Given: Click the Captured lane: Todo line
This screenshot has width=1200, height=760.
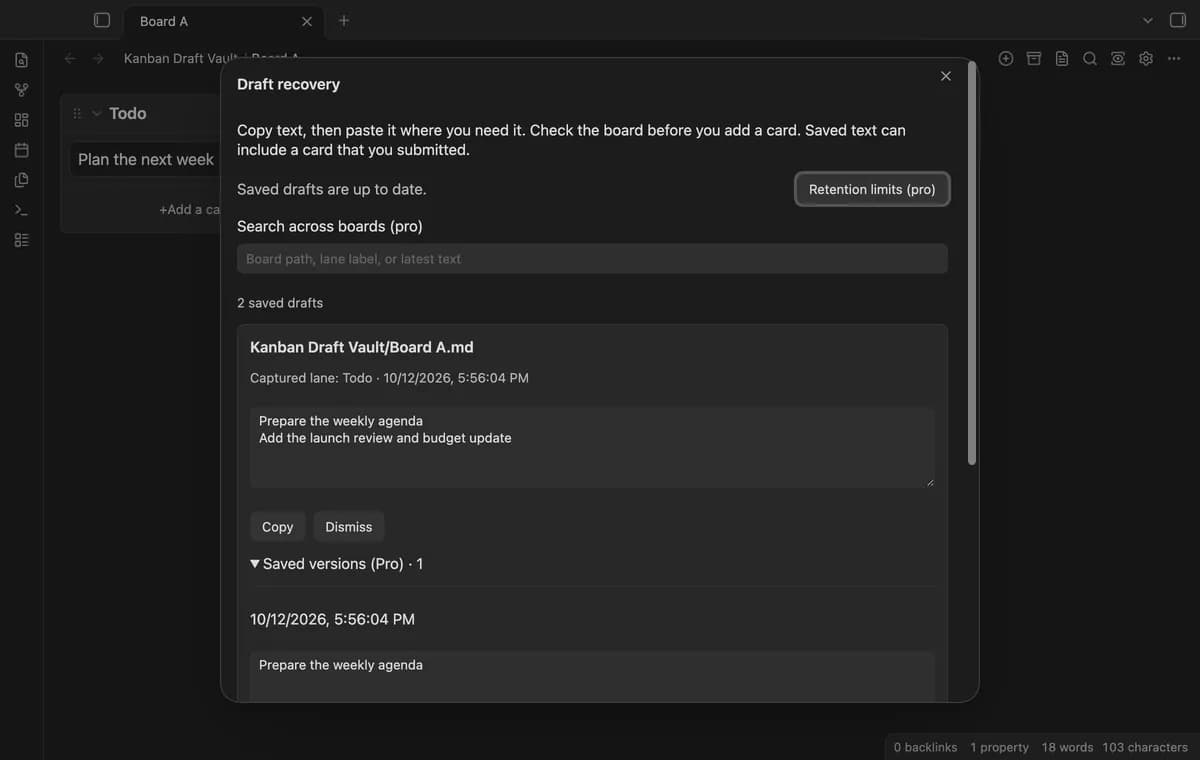Looking at the screenshot, I should (x=389, y=378).
